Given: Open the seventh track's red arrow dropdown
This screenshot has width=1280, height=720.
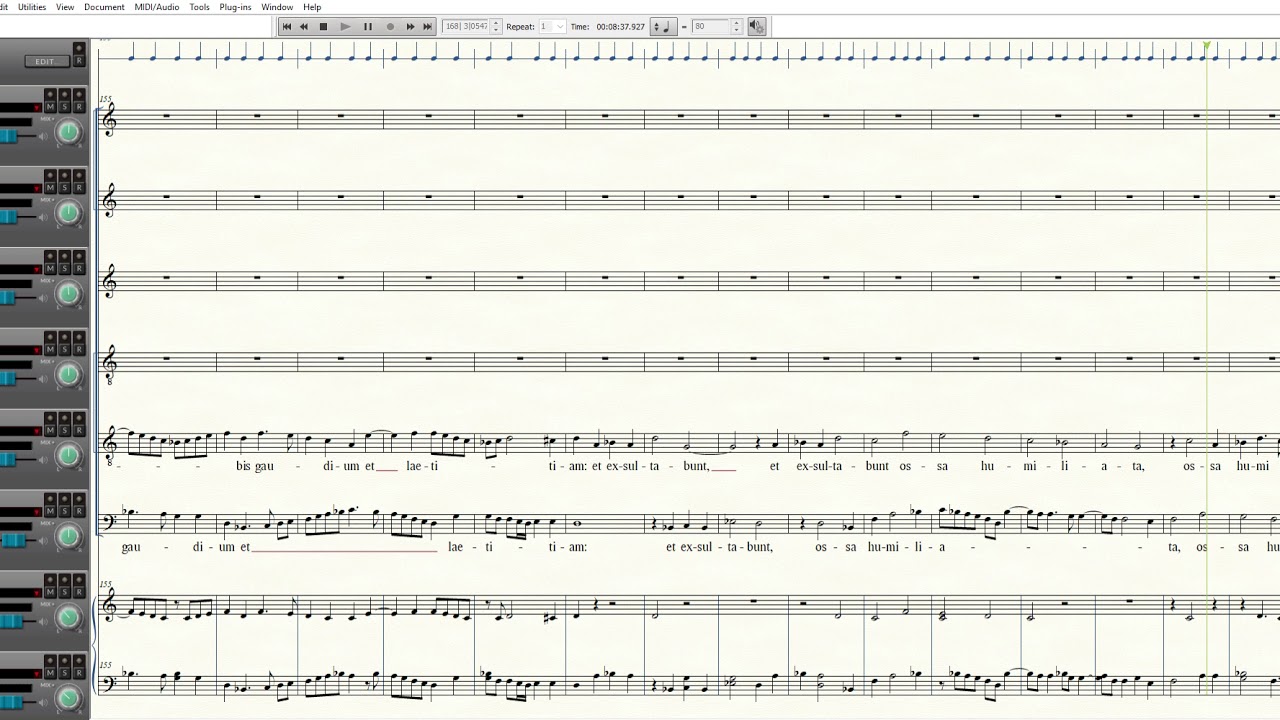Looking at the screenshot, I should [37, 594].
